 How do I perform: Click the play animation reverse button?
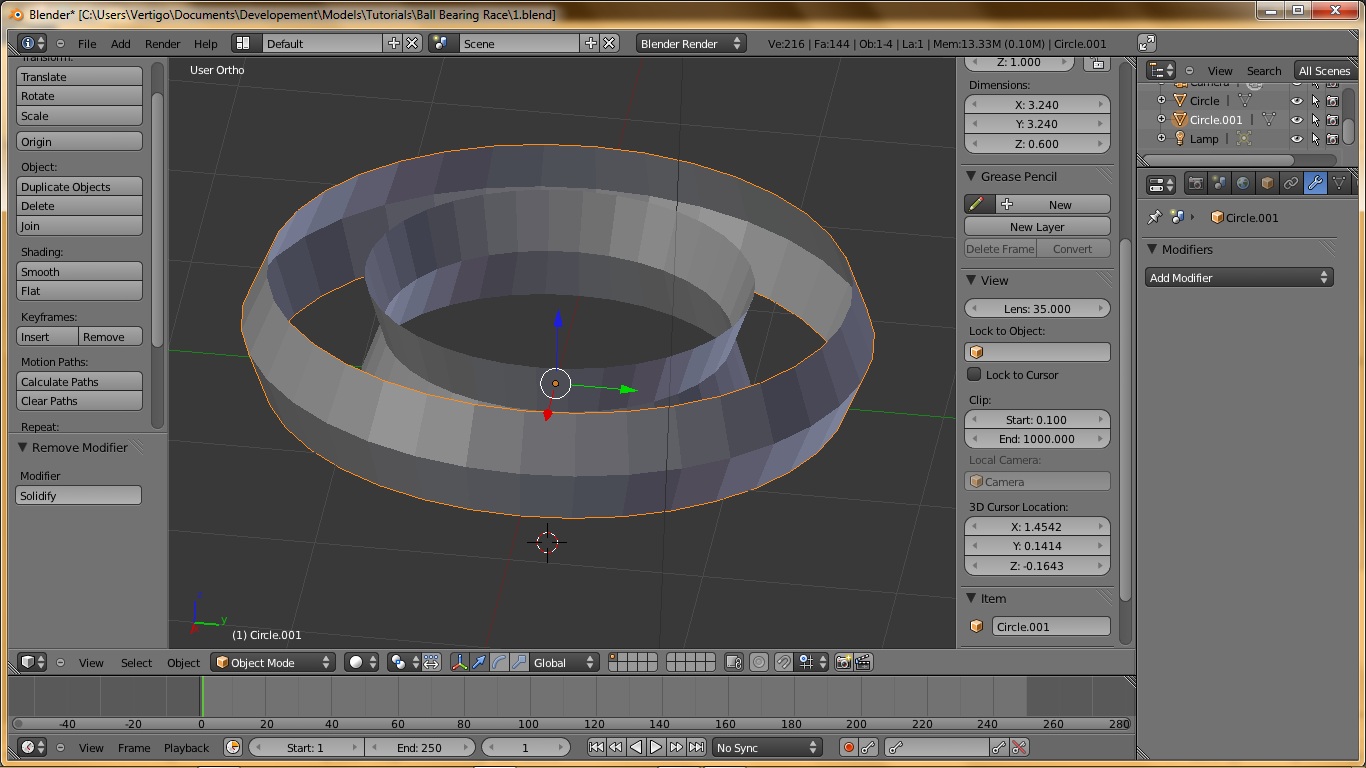coord(636,747)
